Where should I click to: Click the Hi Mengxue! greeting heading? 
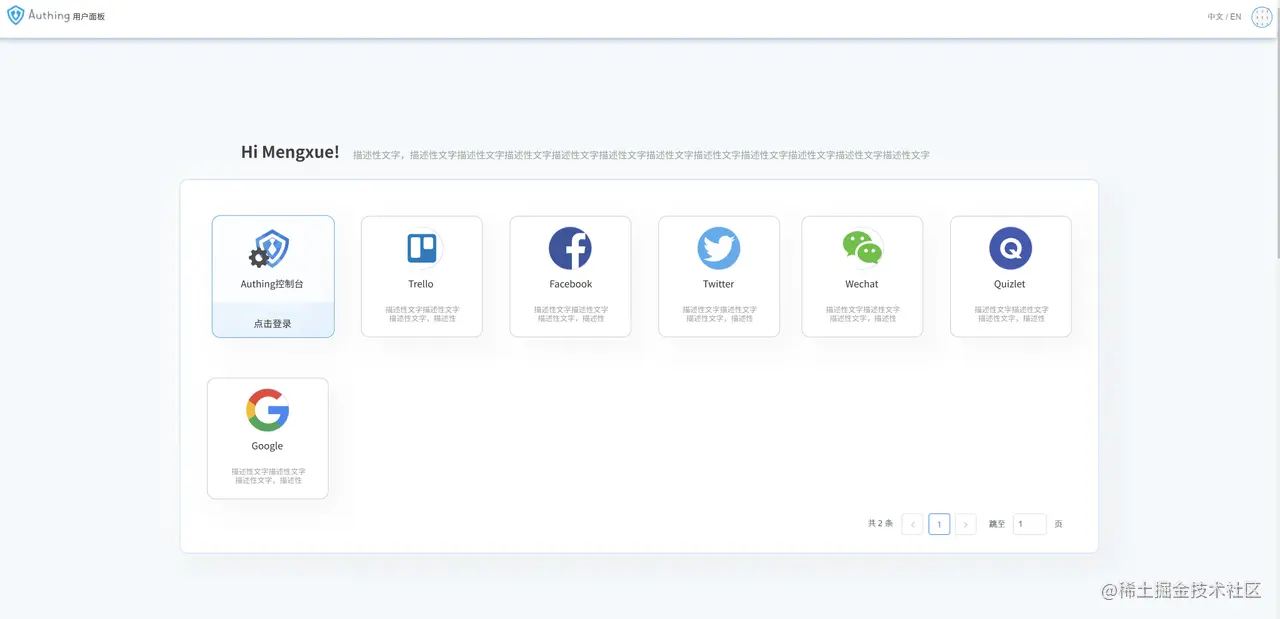[x=290, y=152]
